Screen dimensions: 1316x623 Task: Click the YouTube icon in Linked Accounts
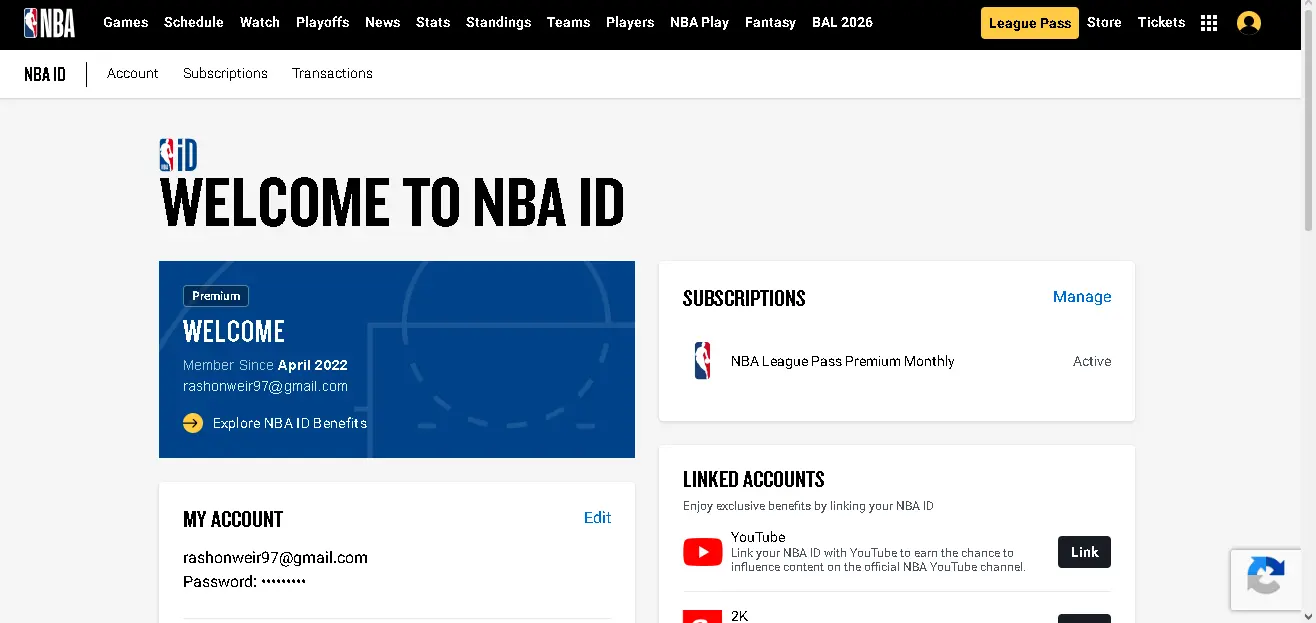[x=703, y=552]
